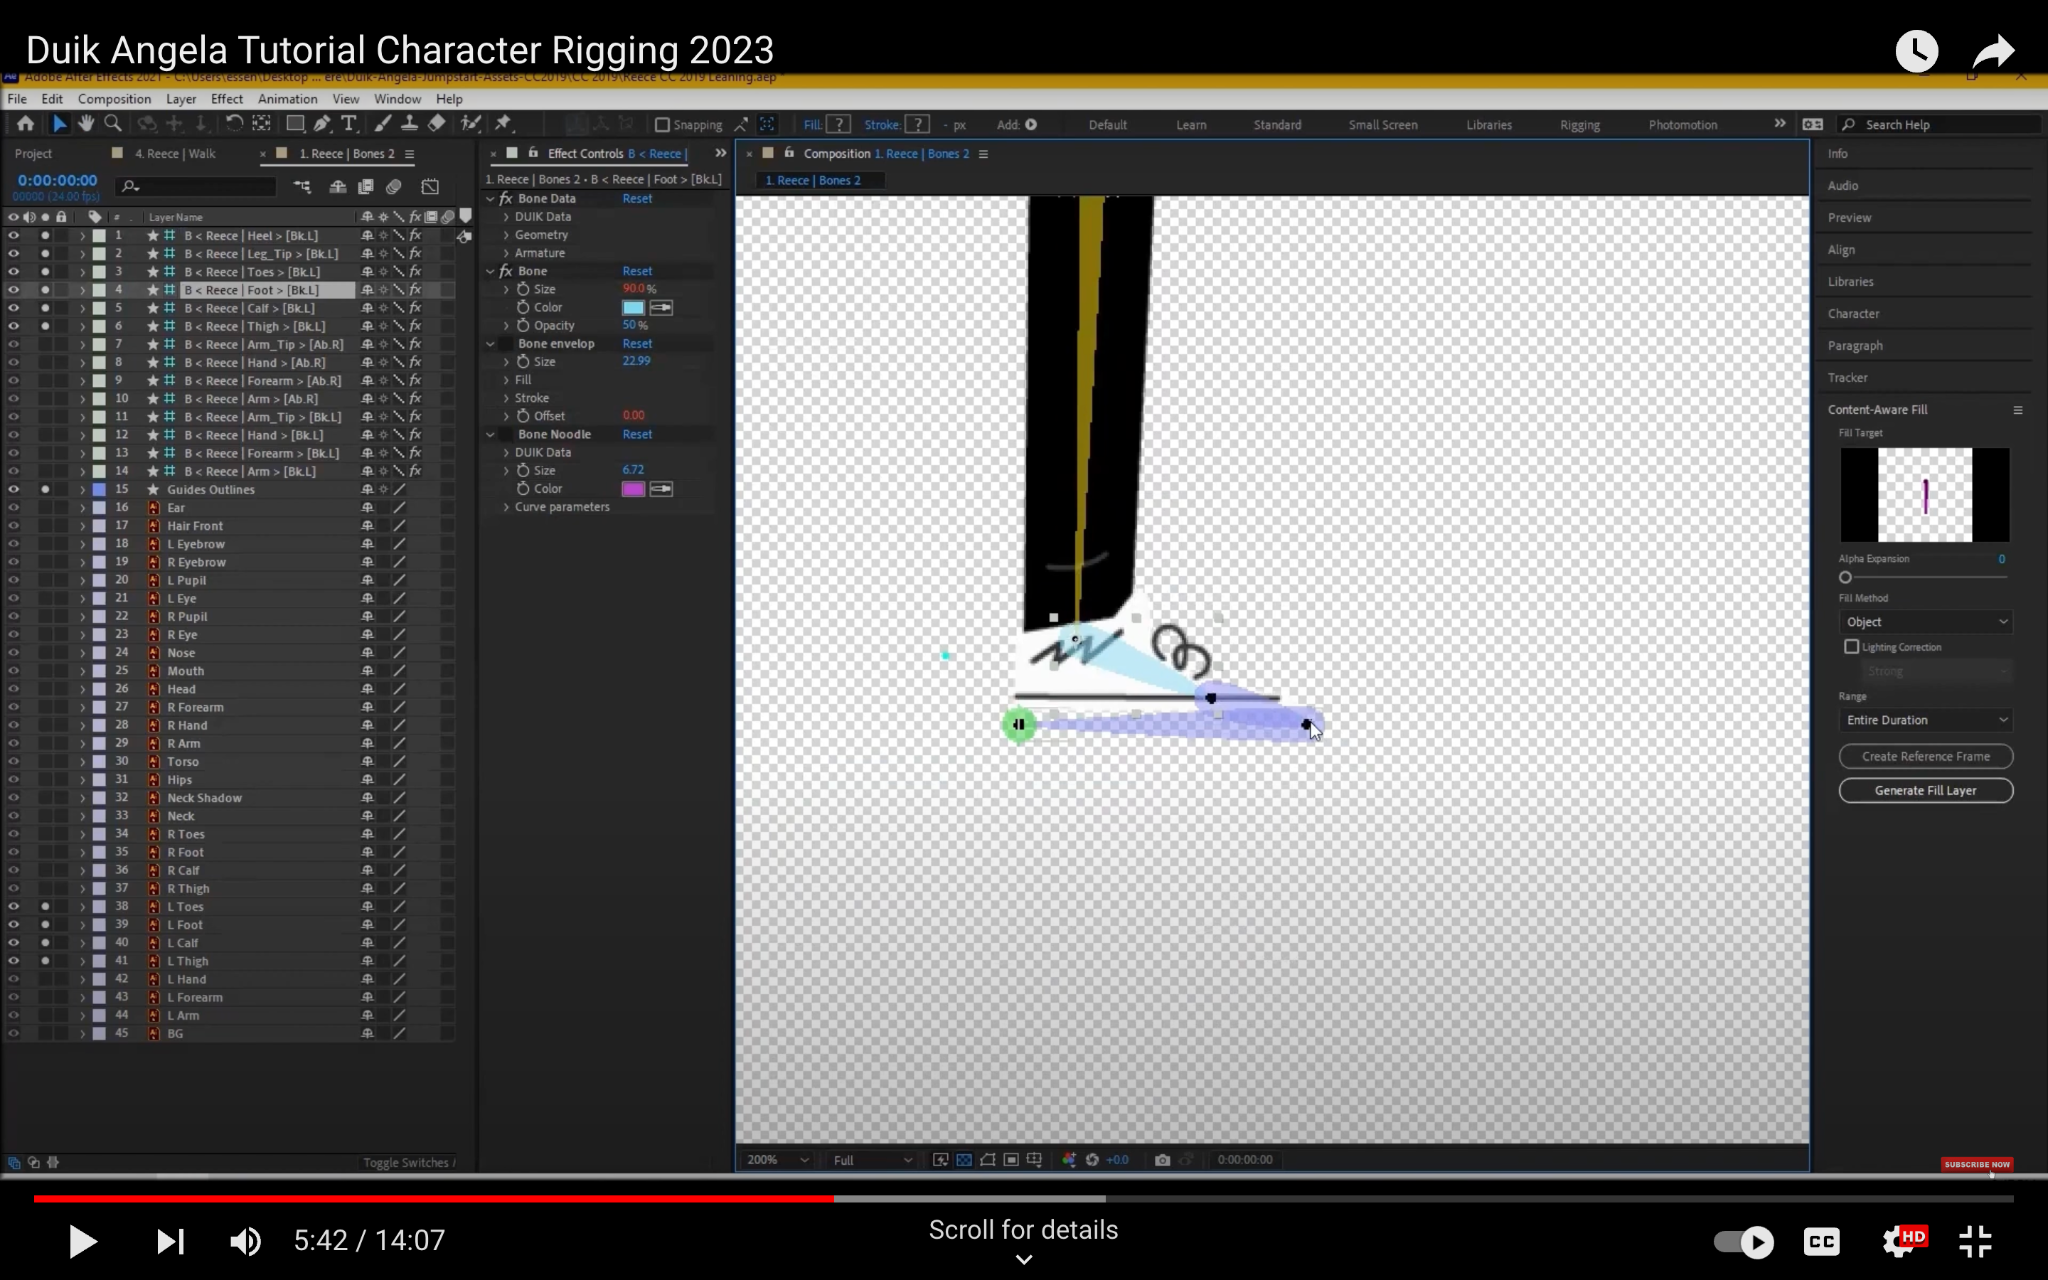The image size is (2048, 1280).
Task: Play the YouTube video
Action: tap(82, 1241)
